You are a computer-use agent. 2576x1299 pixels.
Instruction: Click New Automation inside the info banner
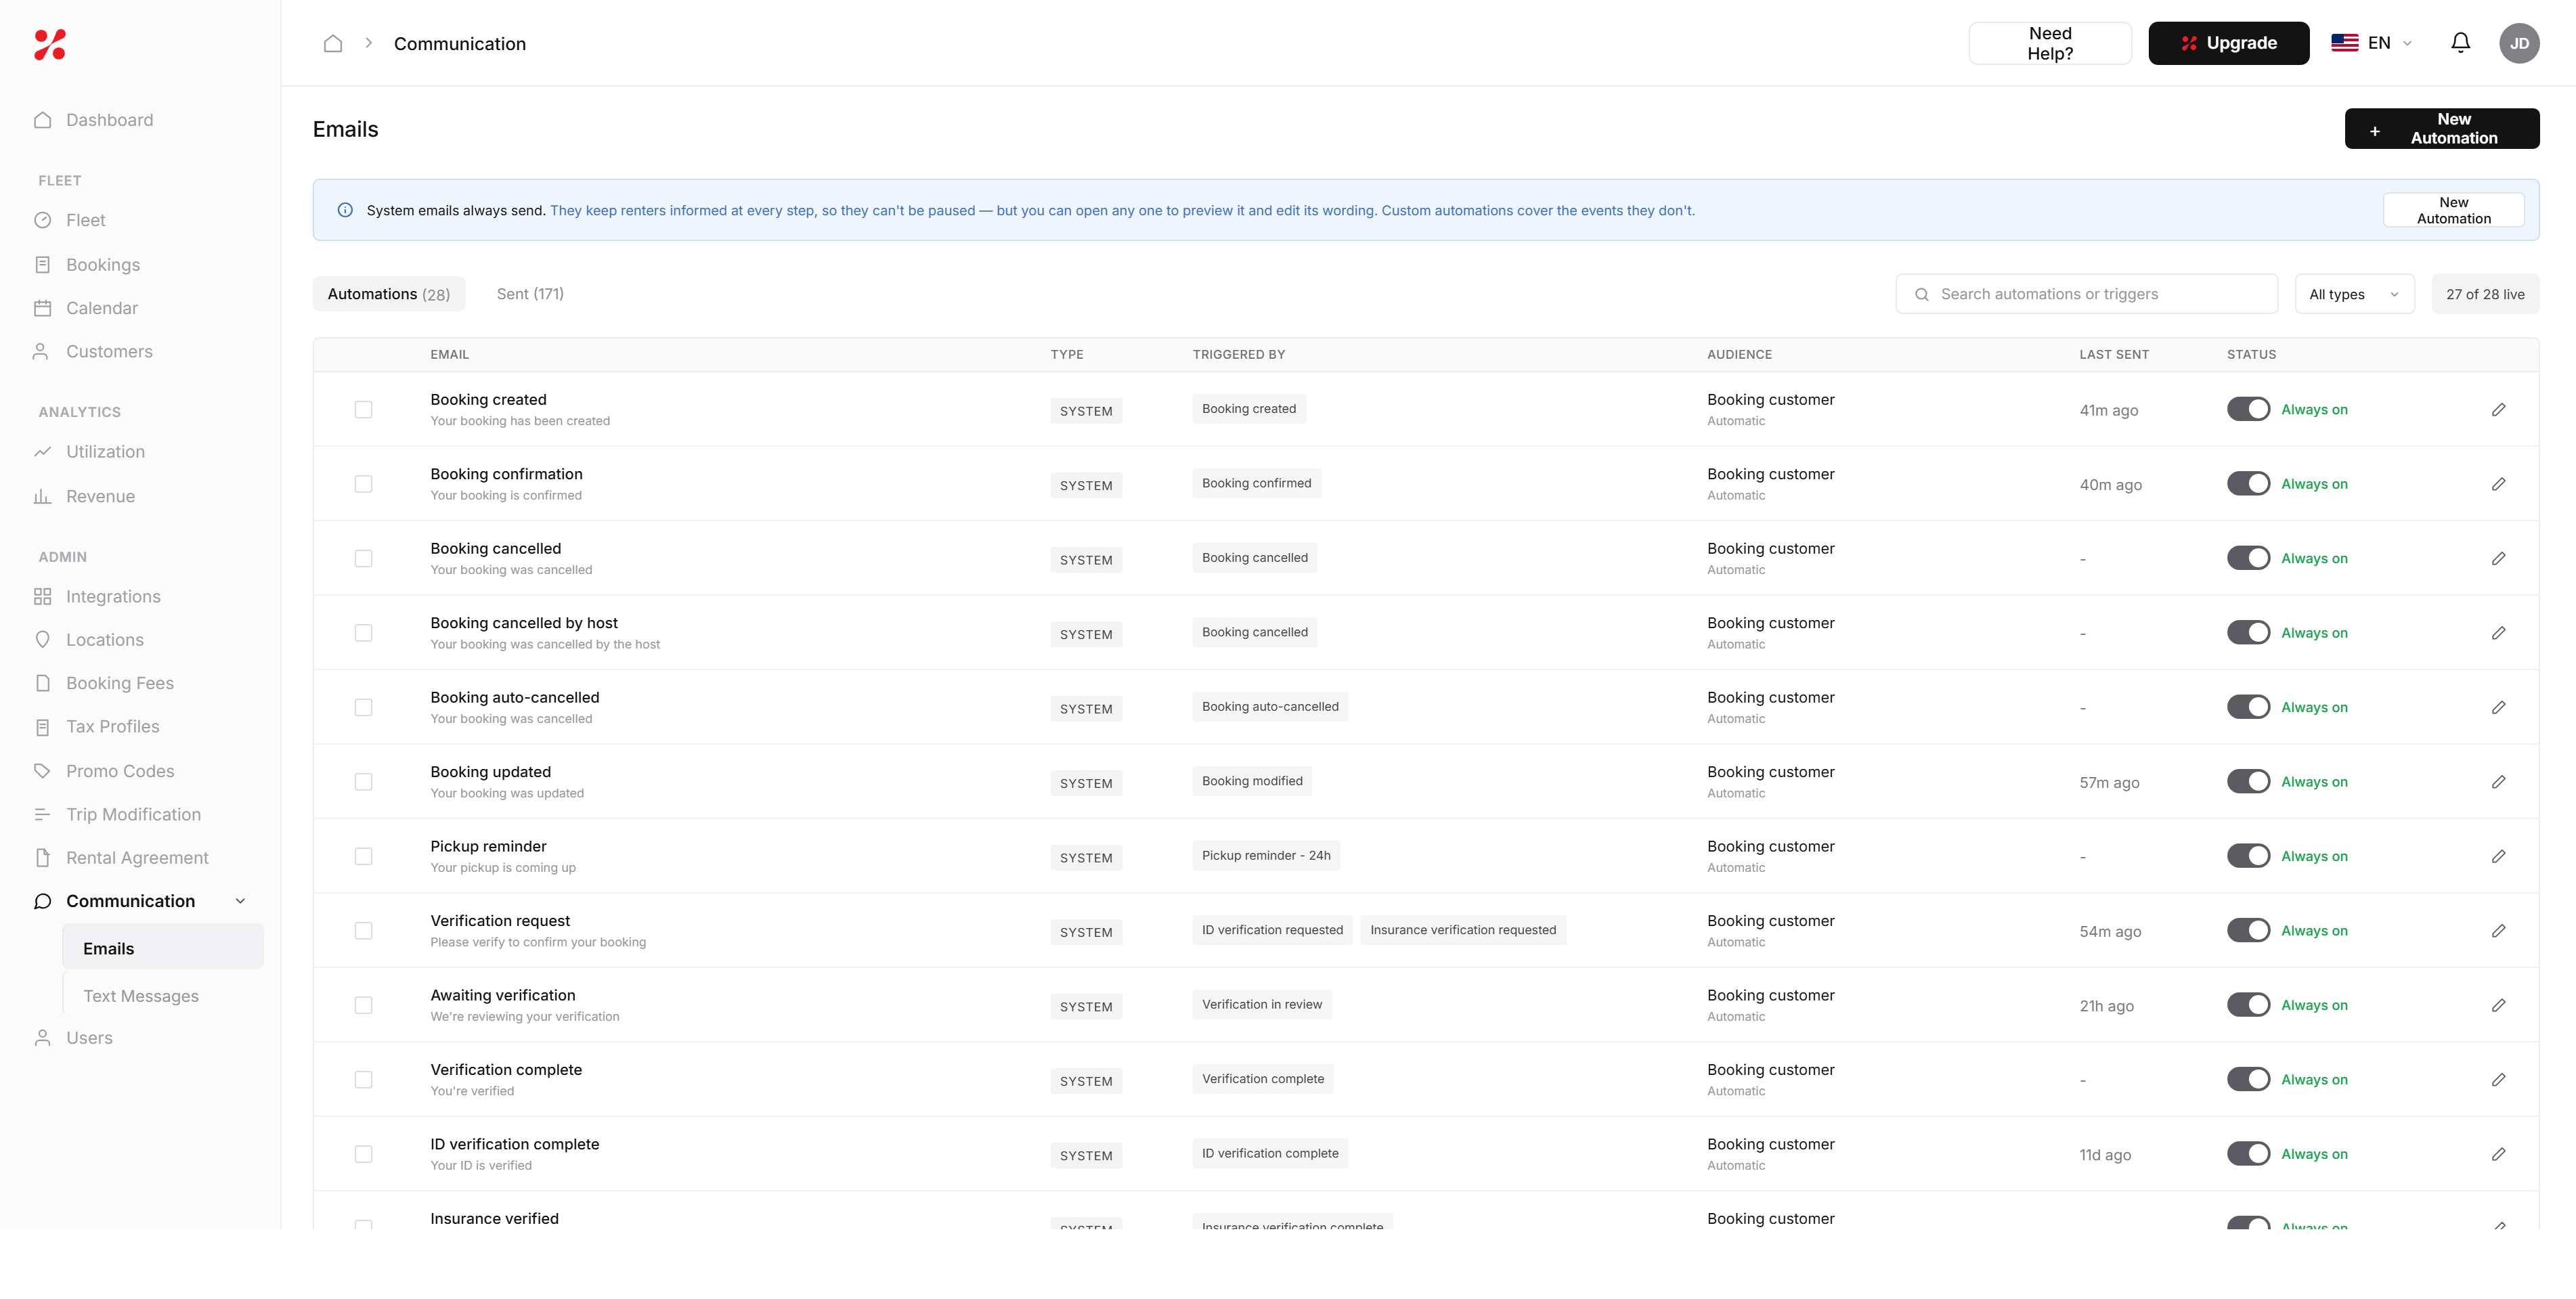(x=2453, y=210)
